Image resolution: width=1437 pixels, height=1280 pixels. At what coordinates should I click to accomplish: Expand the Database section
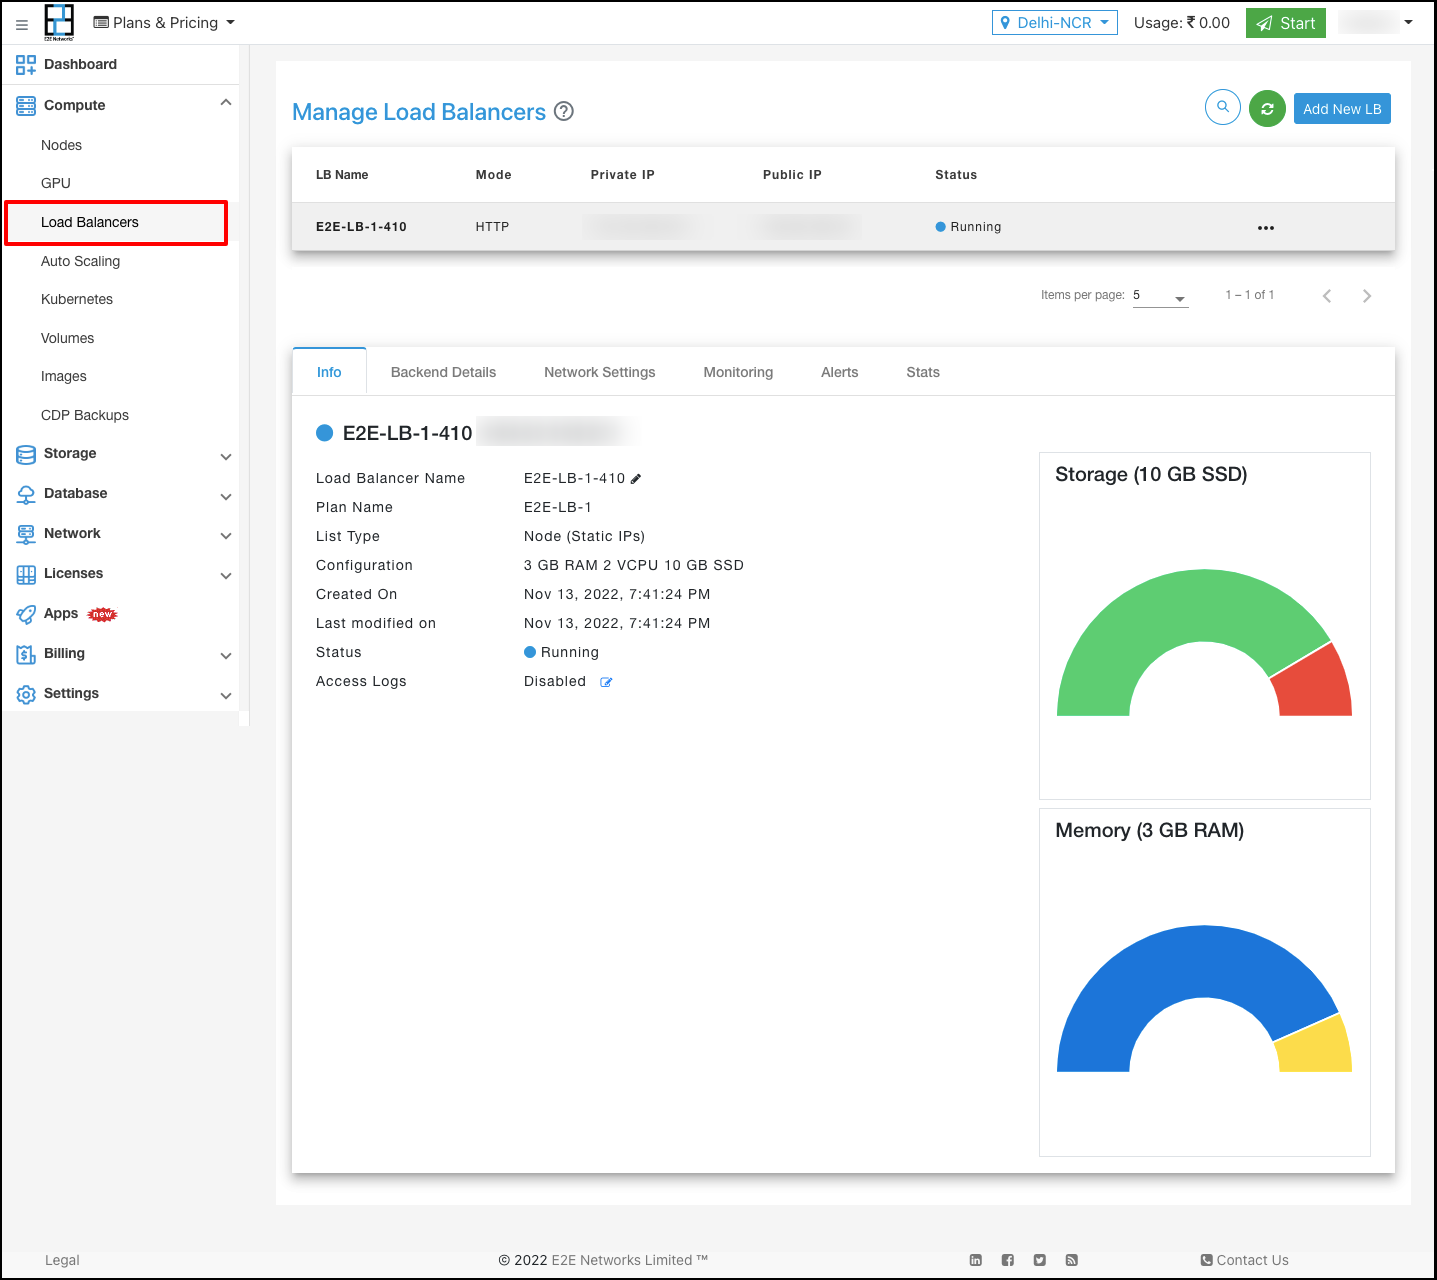tap(226, 497)
